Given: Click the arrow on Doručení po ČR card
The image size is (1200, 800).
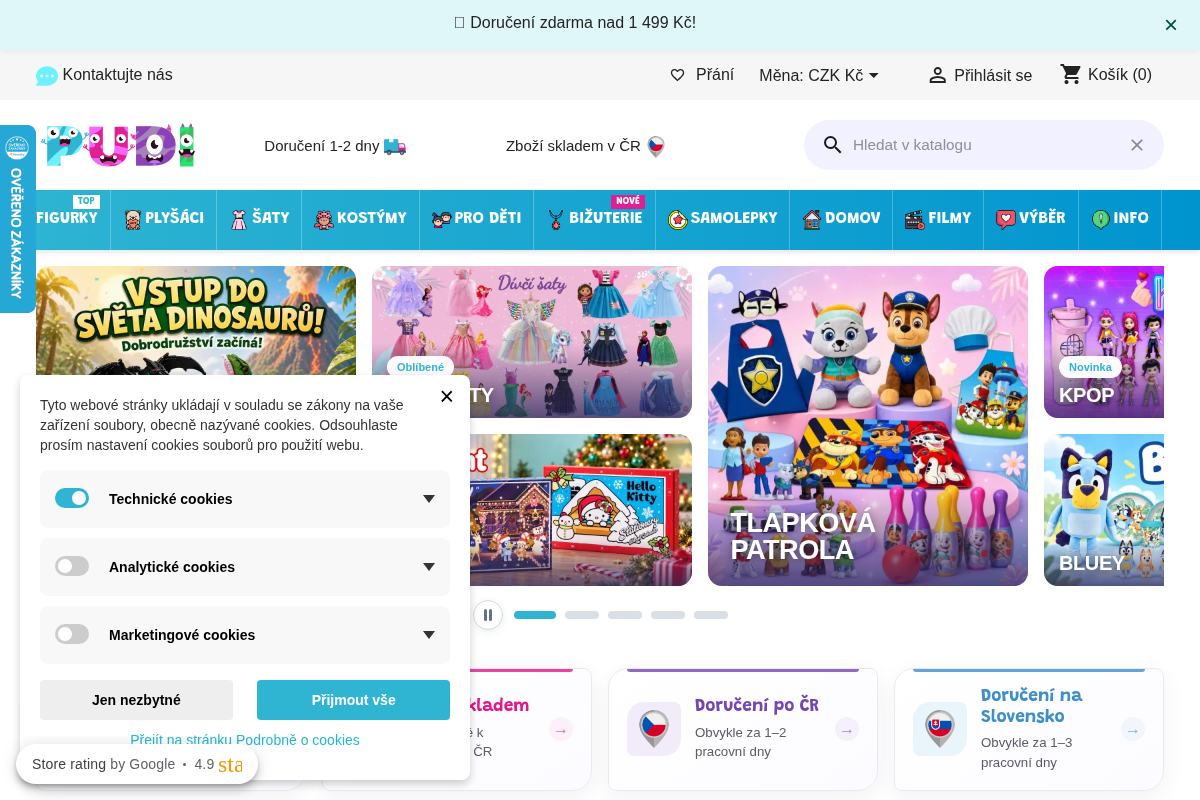Looking at the screenshot, I should click(847, 730).
